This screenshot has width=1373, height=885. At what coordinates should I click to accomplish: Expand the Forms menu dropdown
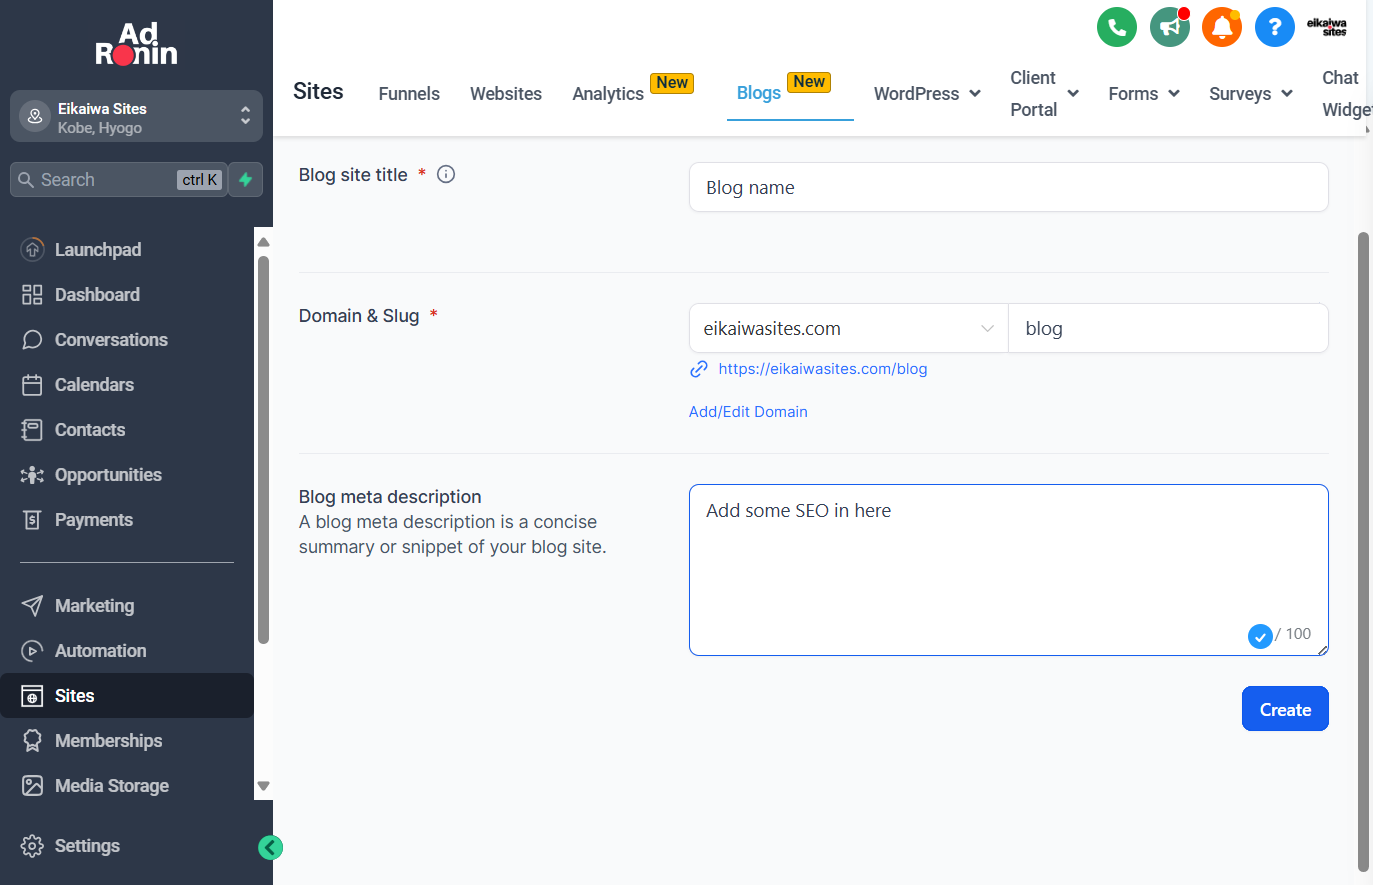1144,93
